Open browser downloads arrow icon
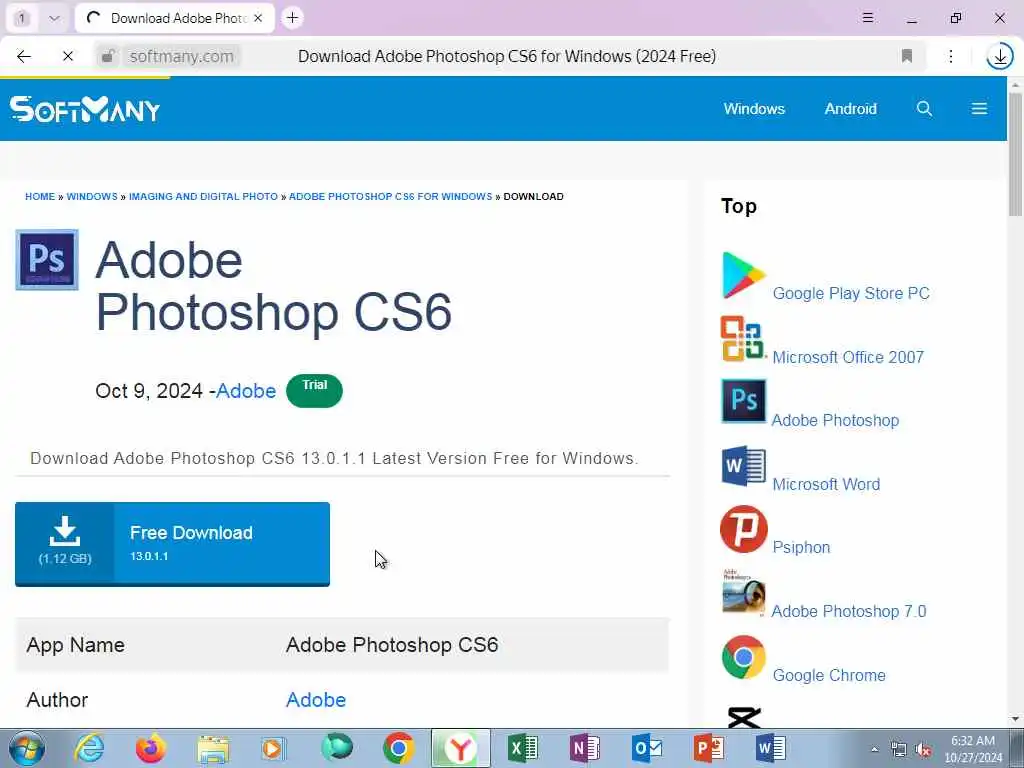The height and width of the screenshot is (768, 1024). (1000, 57)
